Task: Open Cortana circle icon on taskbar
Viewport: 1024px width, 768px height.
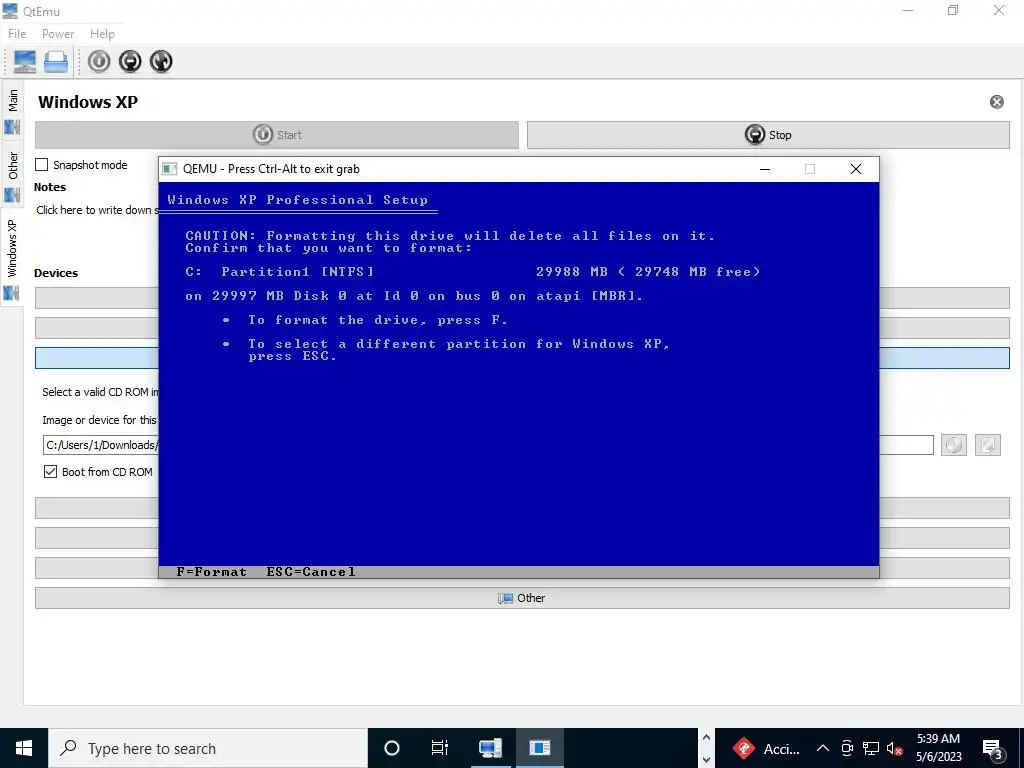Action: point(392,748)
